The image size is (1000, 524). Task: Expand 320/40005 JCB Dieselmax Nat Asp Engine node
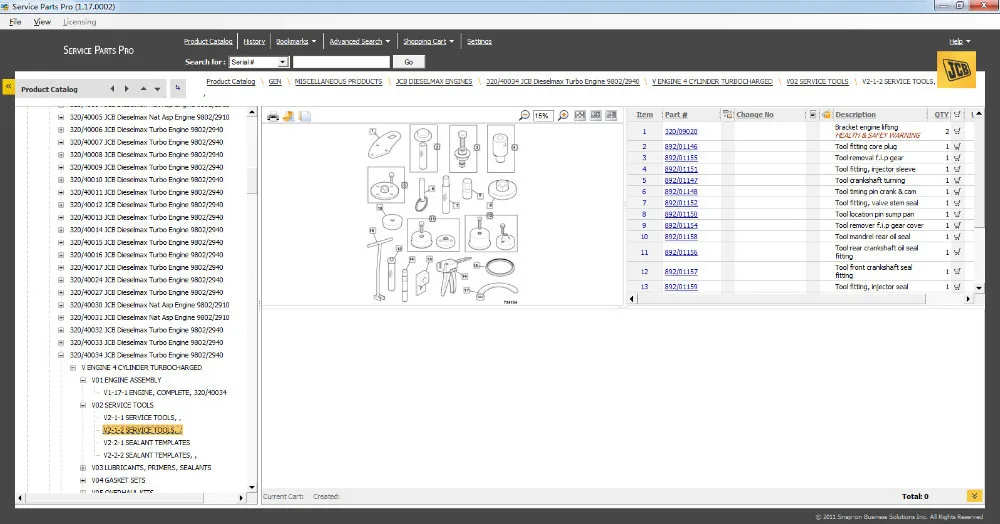[x=61, y=117]
